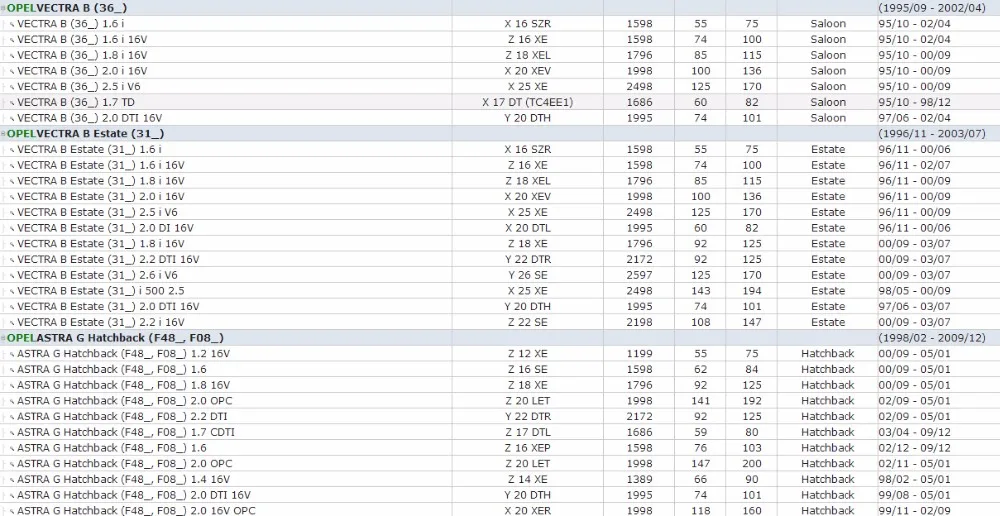Image resolution: width=1000 pixels, height=516 pixels.
Task: Select ASTRA G Hatchback 1.8 16V row
Action: pyautogui.click(x=500, y=385)
